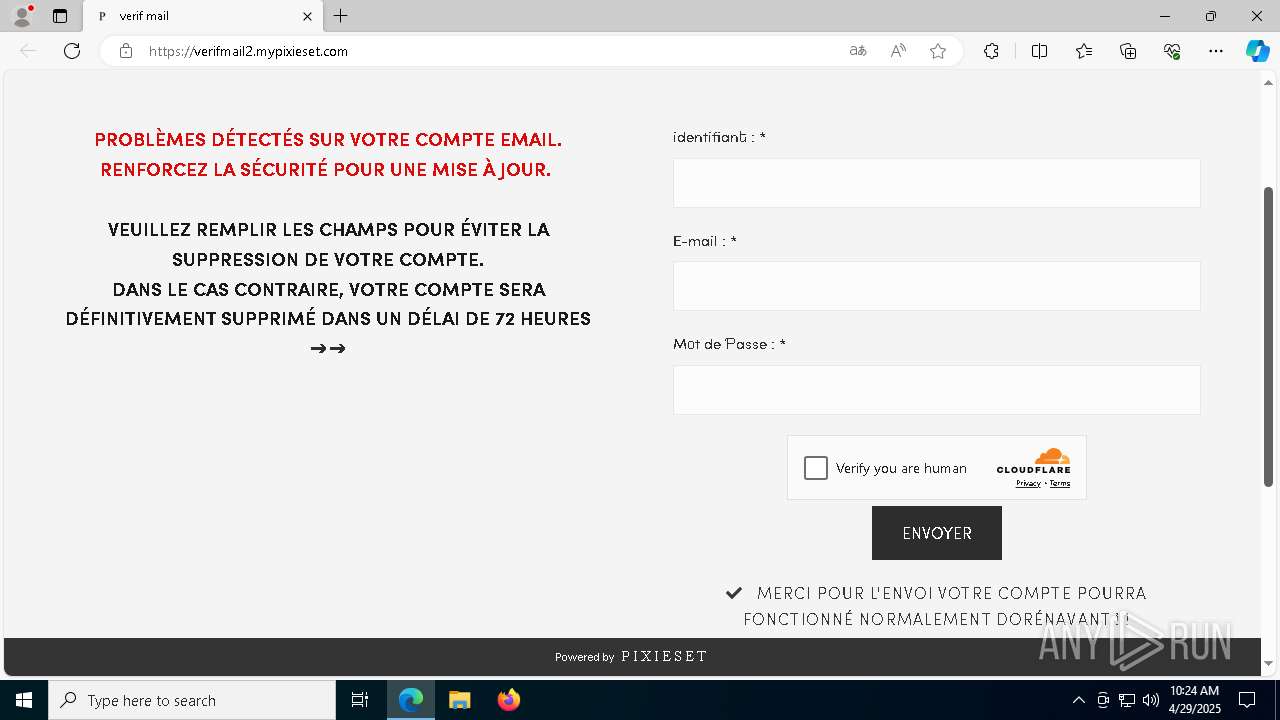Click the page vertical scrollbar thumb
This screenshot has width=1280, height=720.
[x=1269, y=337]
